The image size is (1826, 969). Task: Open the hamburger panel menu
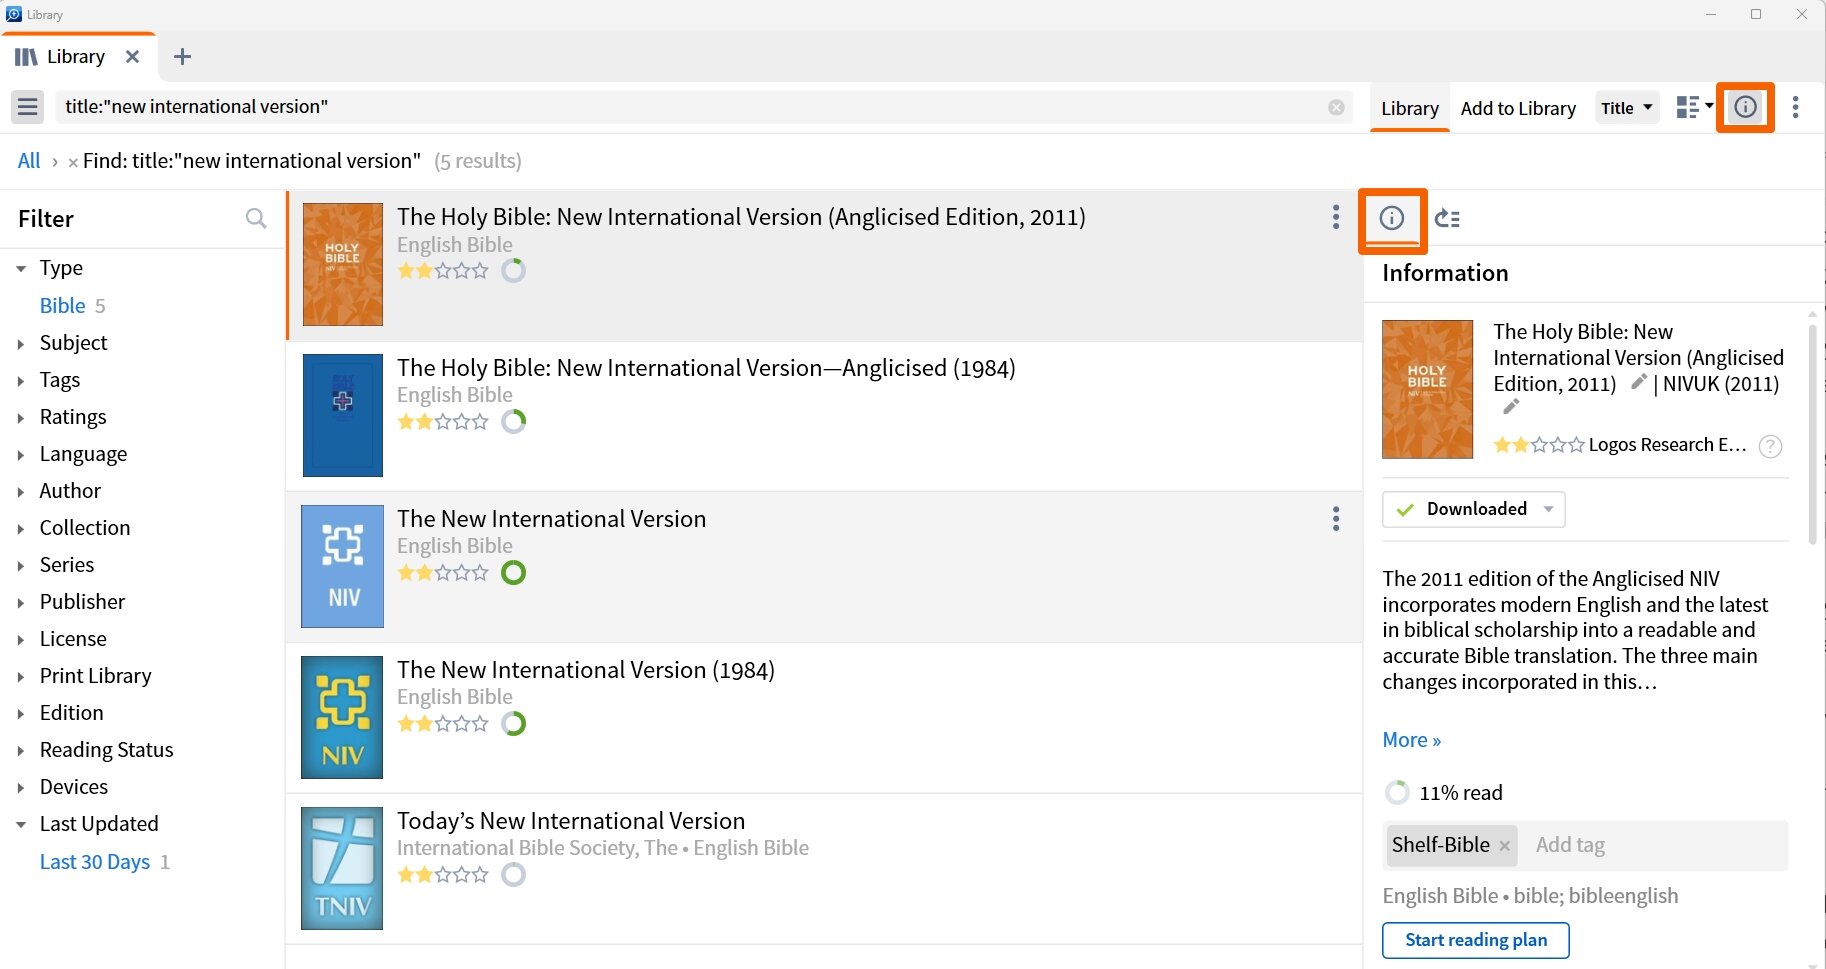(x=28, y=107)
